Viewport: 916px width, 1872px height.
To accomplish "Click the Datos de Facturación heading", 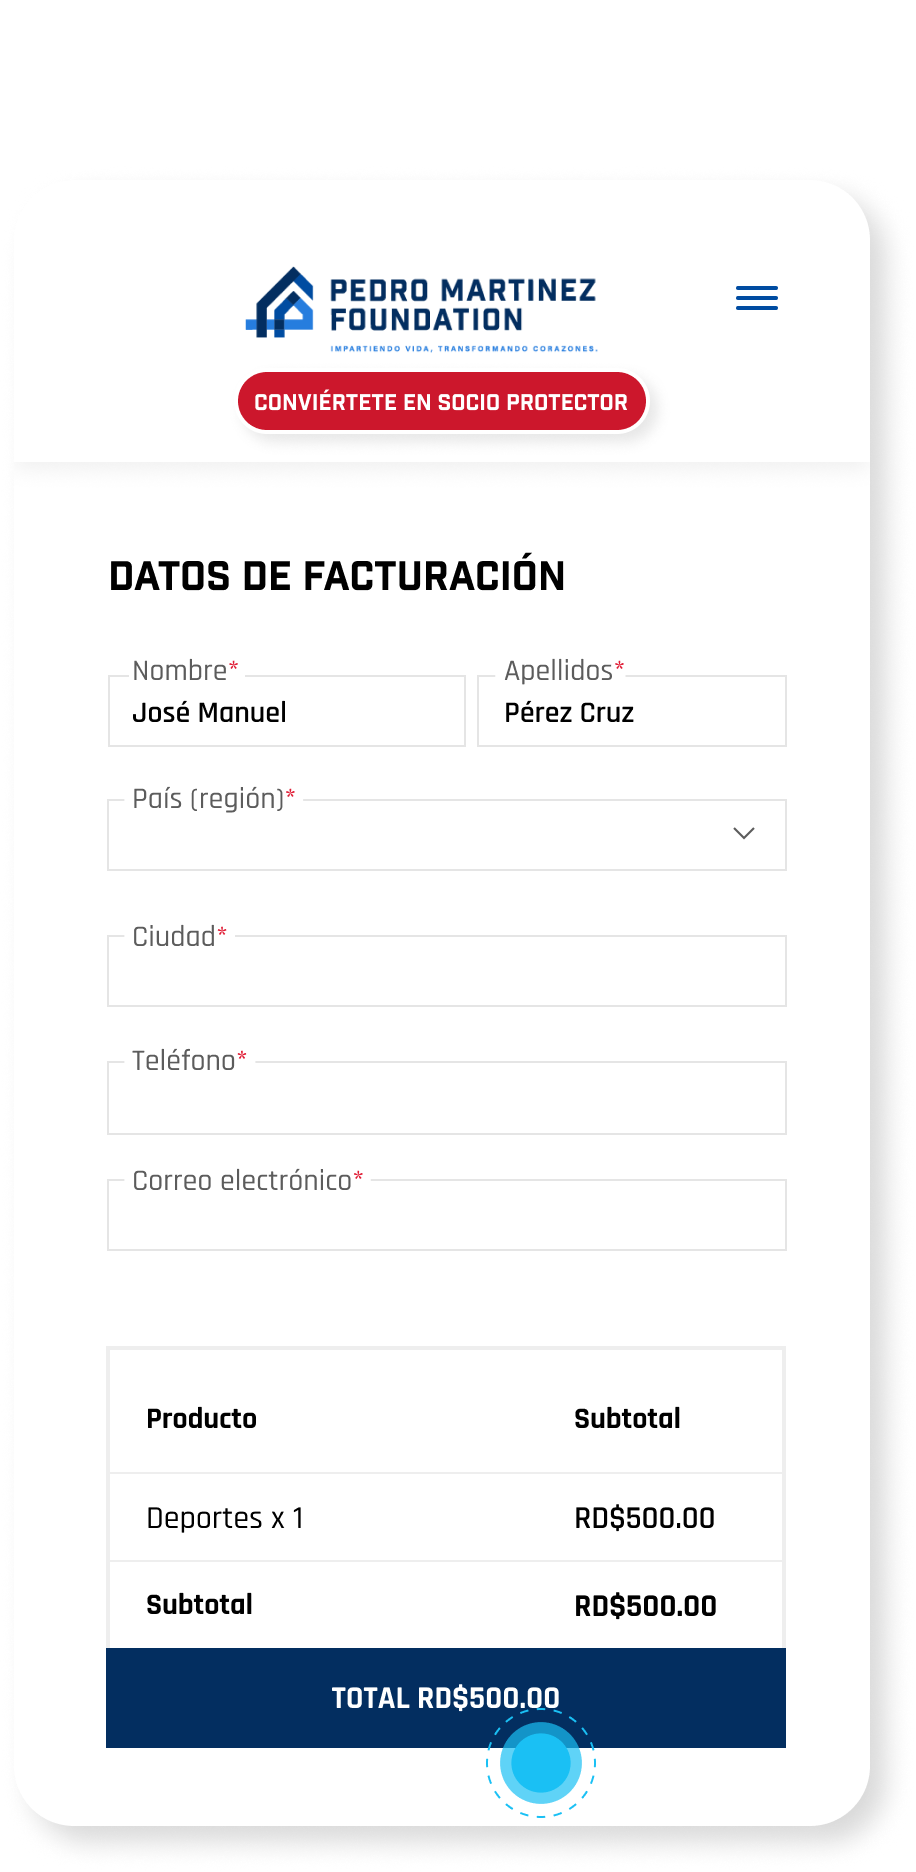I will coord(337,577).
